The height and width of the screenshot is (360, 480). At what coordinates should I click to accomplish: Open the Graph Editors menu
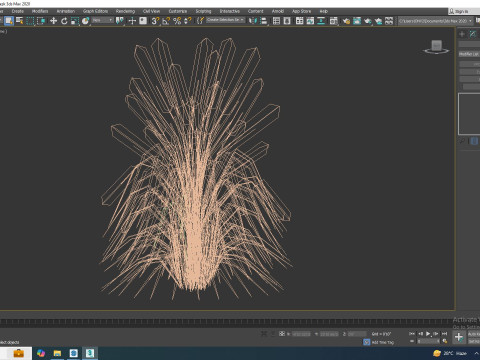pos(95,11)
